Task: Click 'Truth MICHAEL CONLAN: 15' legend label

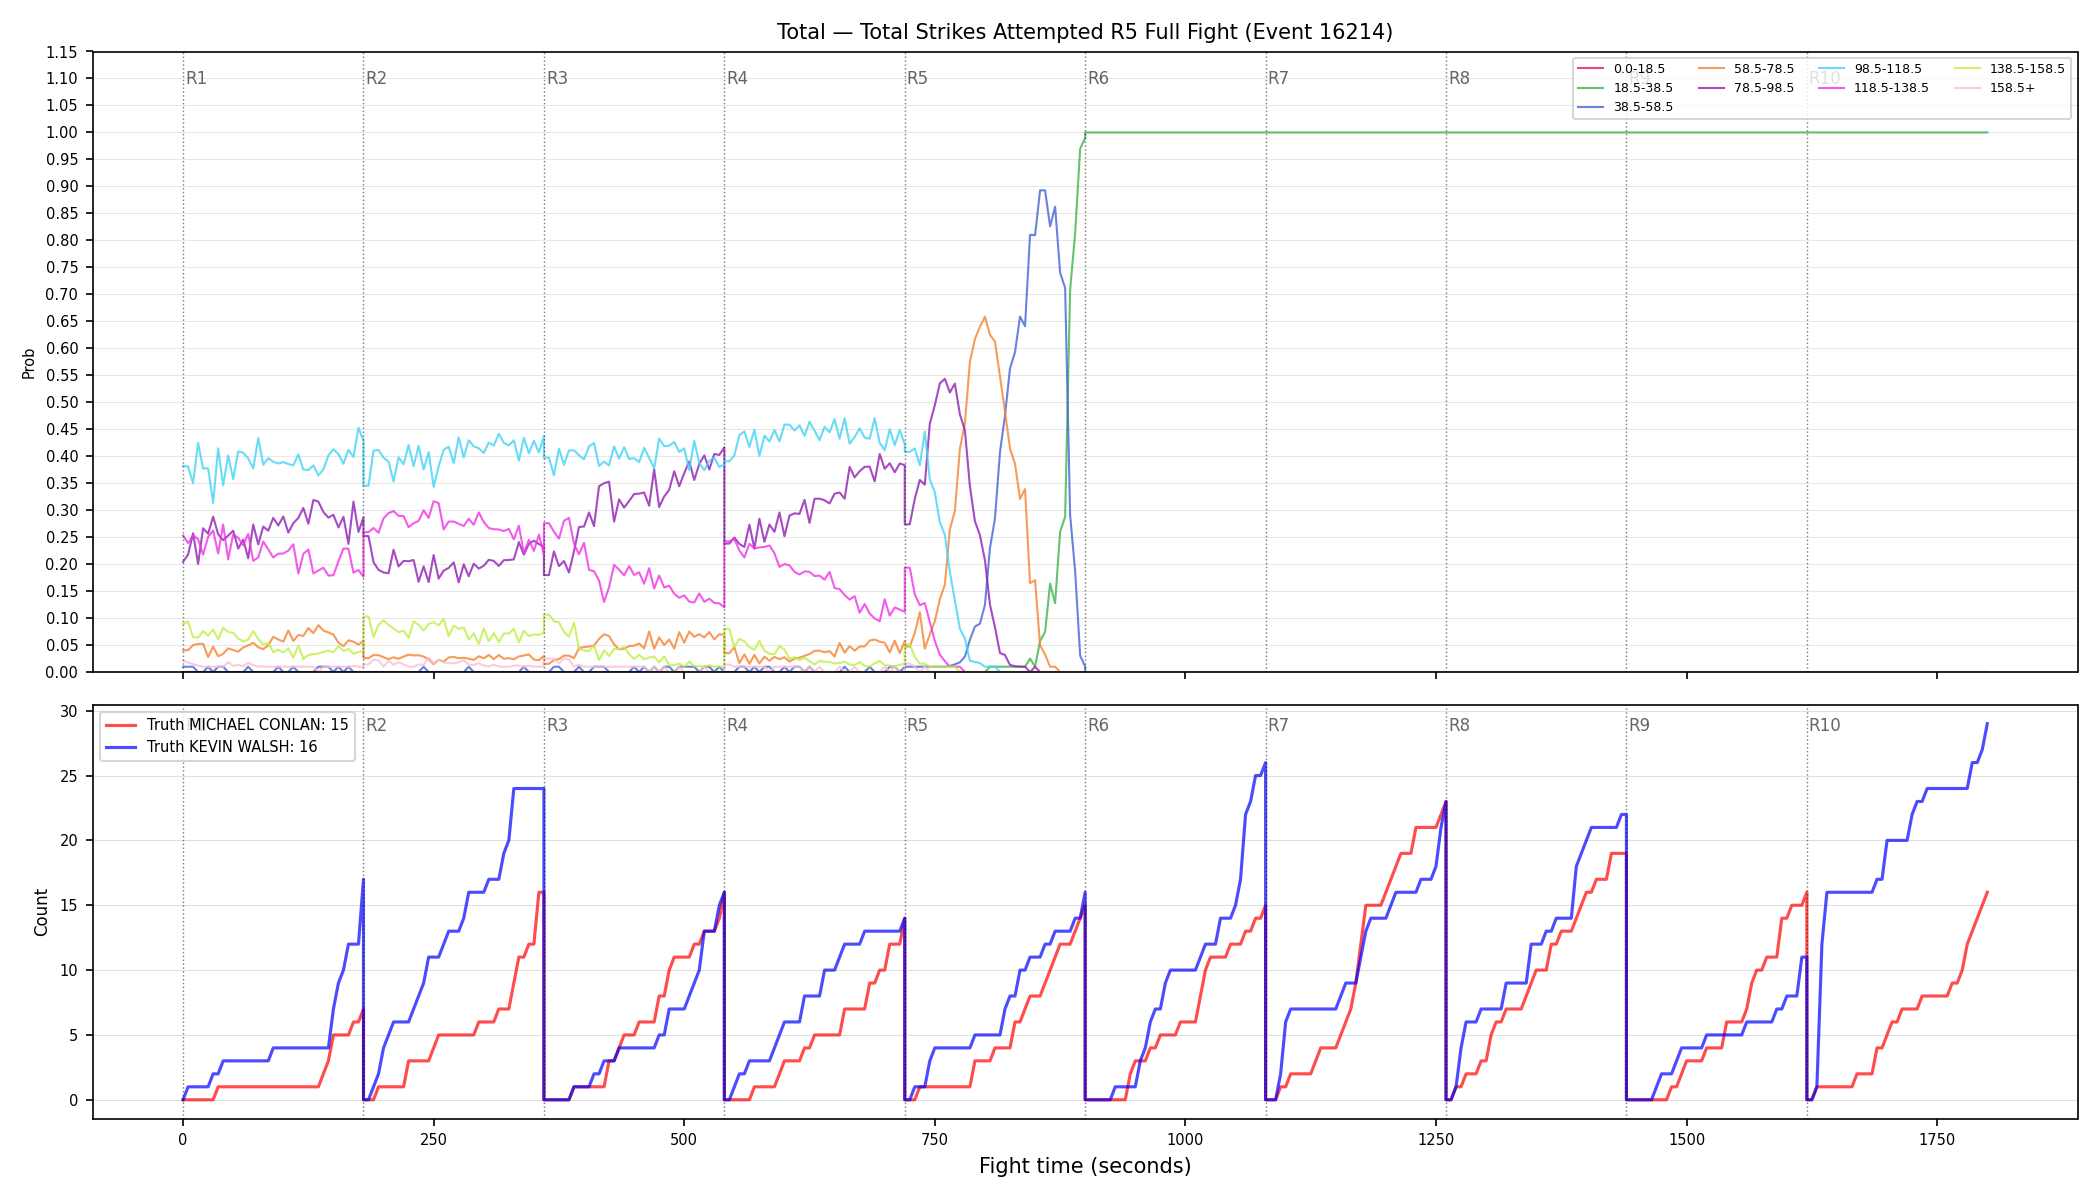Action: coord(248,725)
